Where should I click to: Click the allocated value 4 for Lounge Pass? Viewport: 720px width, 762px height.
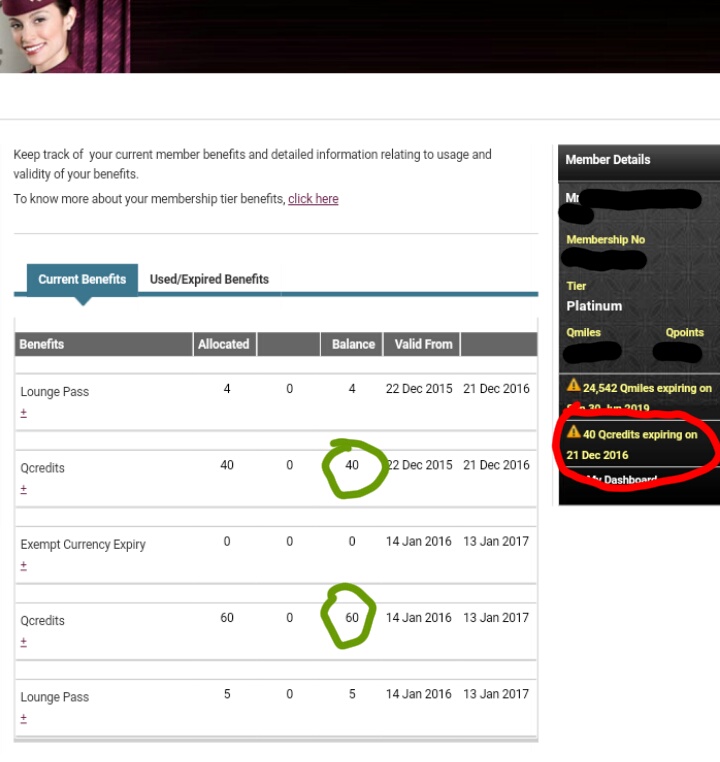click(227, 389)
